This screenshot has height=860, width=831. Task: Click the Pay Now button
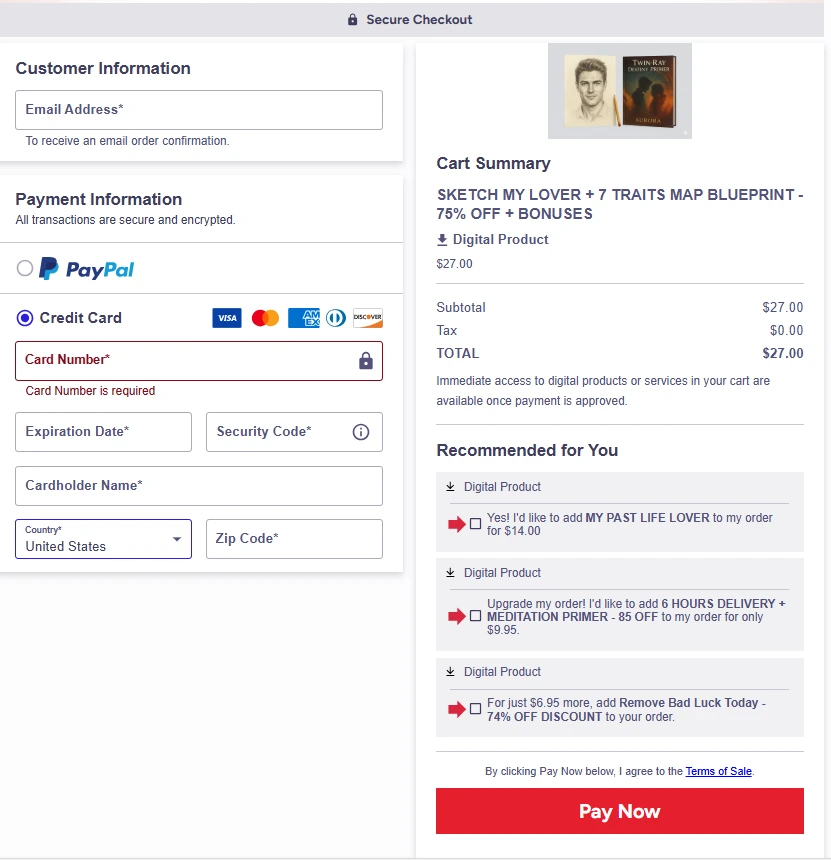click(x=619, y=811)
